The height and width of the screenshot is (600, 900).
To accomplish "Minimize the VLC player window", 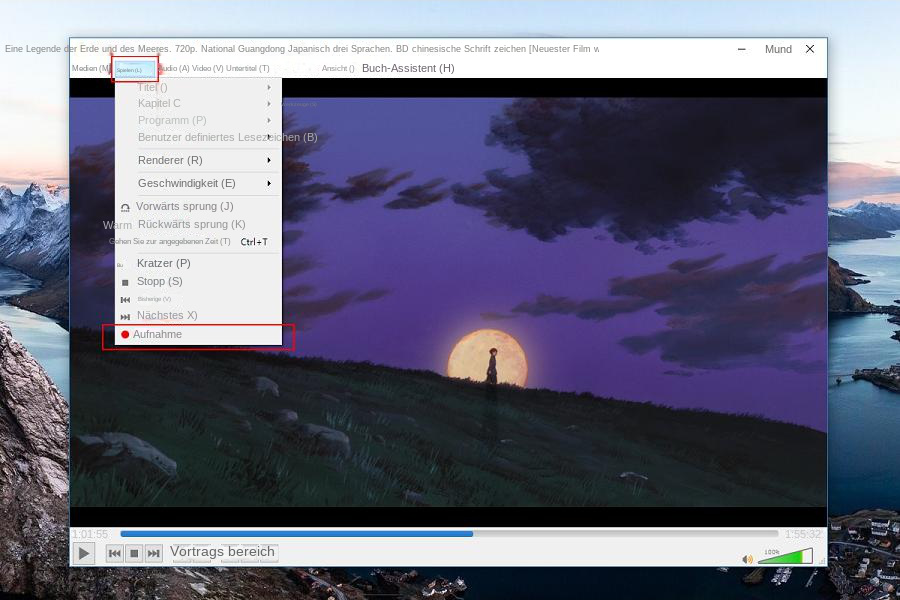I will pyautogui.click(x=742, y=49).
